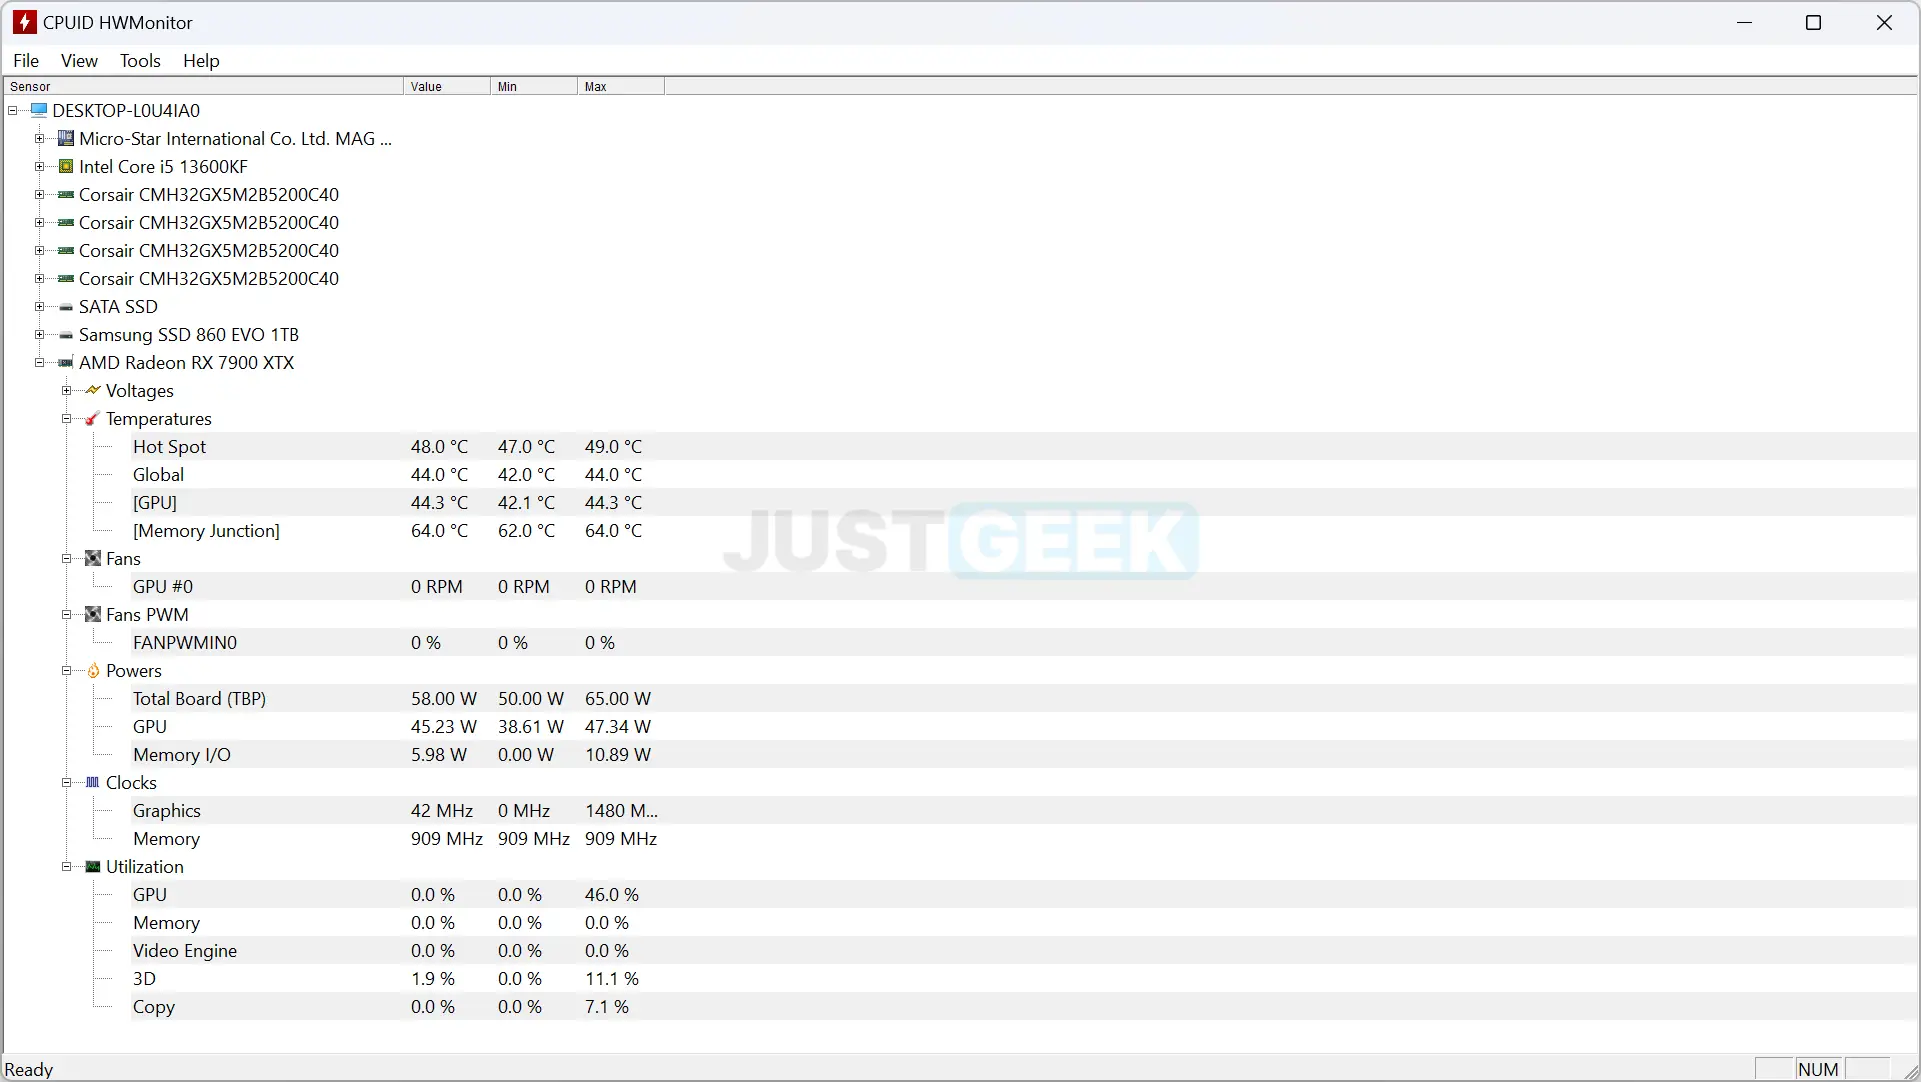Select the Copy utilization row
Screen dimensions: 1921x1082
tap(1024, 1007)
